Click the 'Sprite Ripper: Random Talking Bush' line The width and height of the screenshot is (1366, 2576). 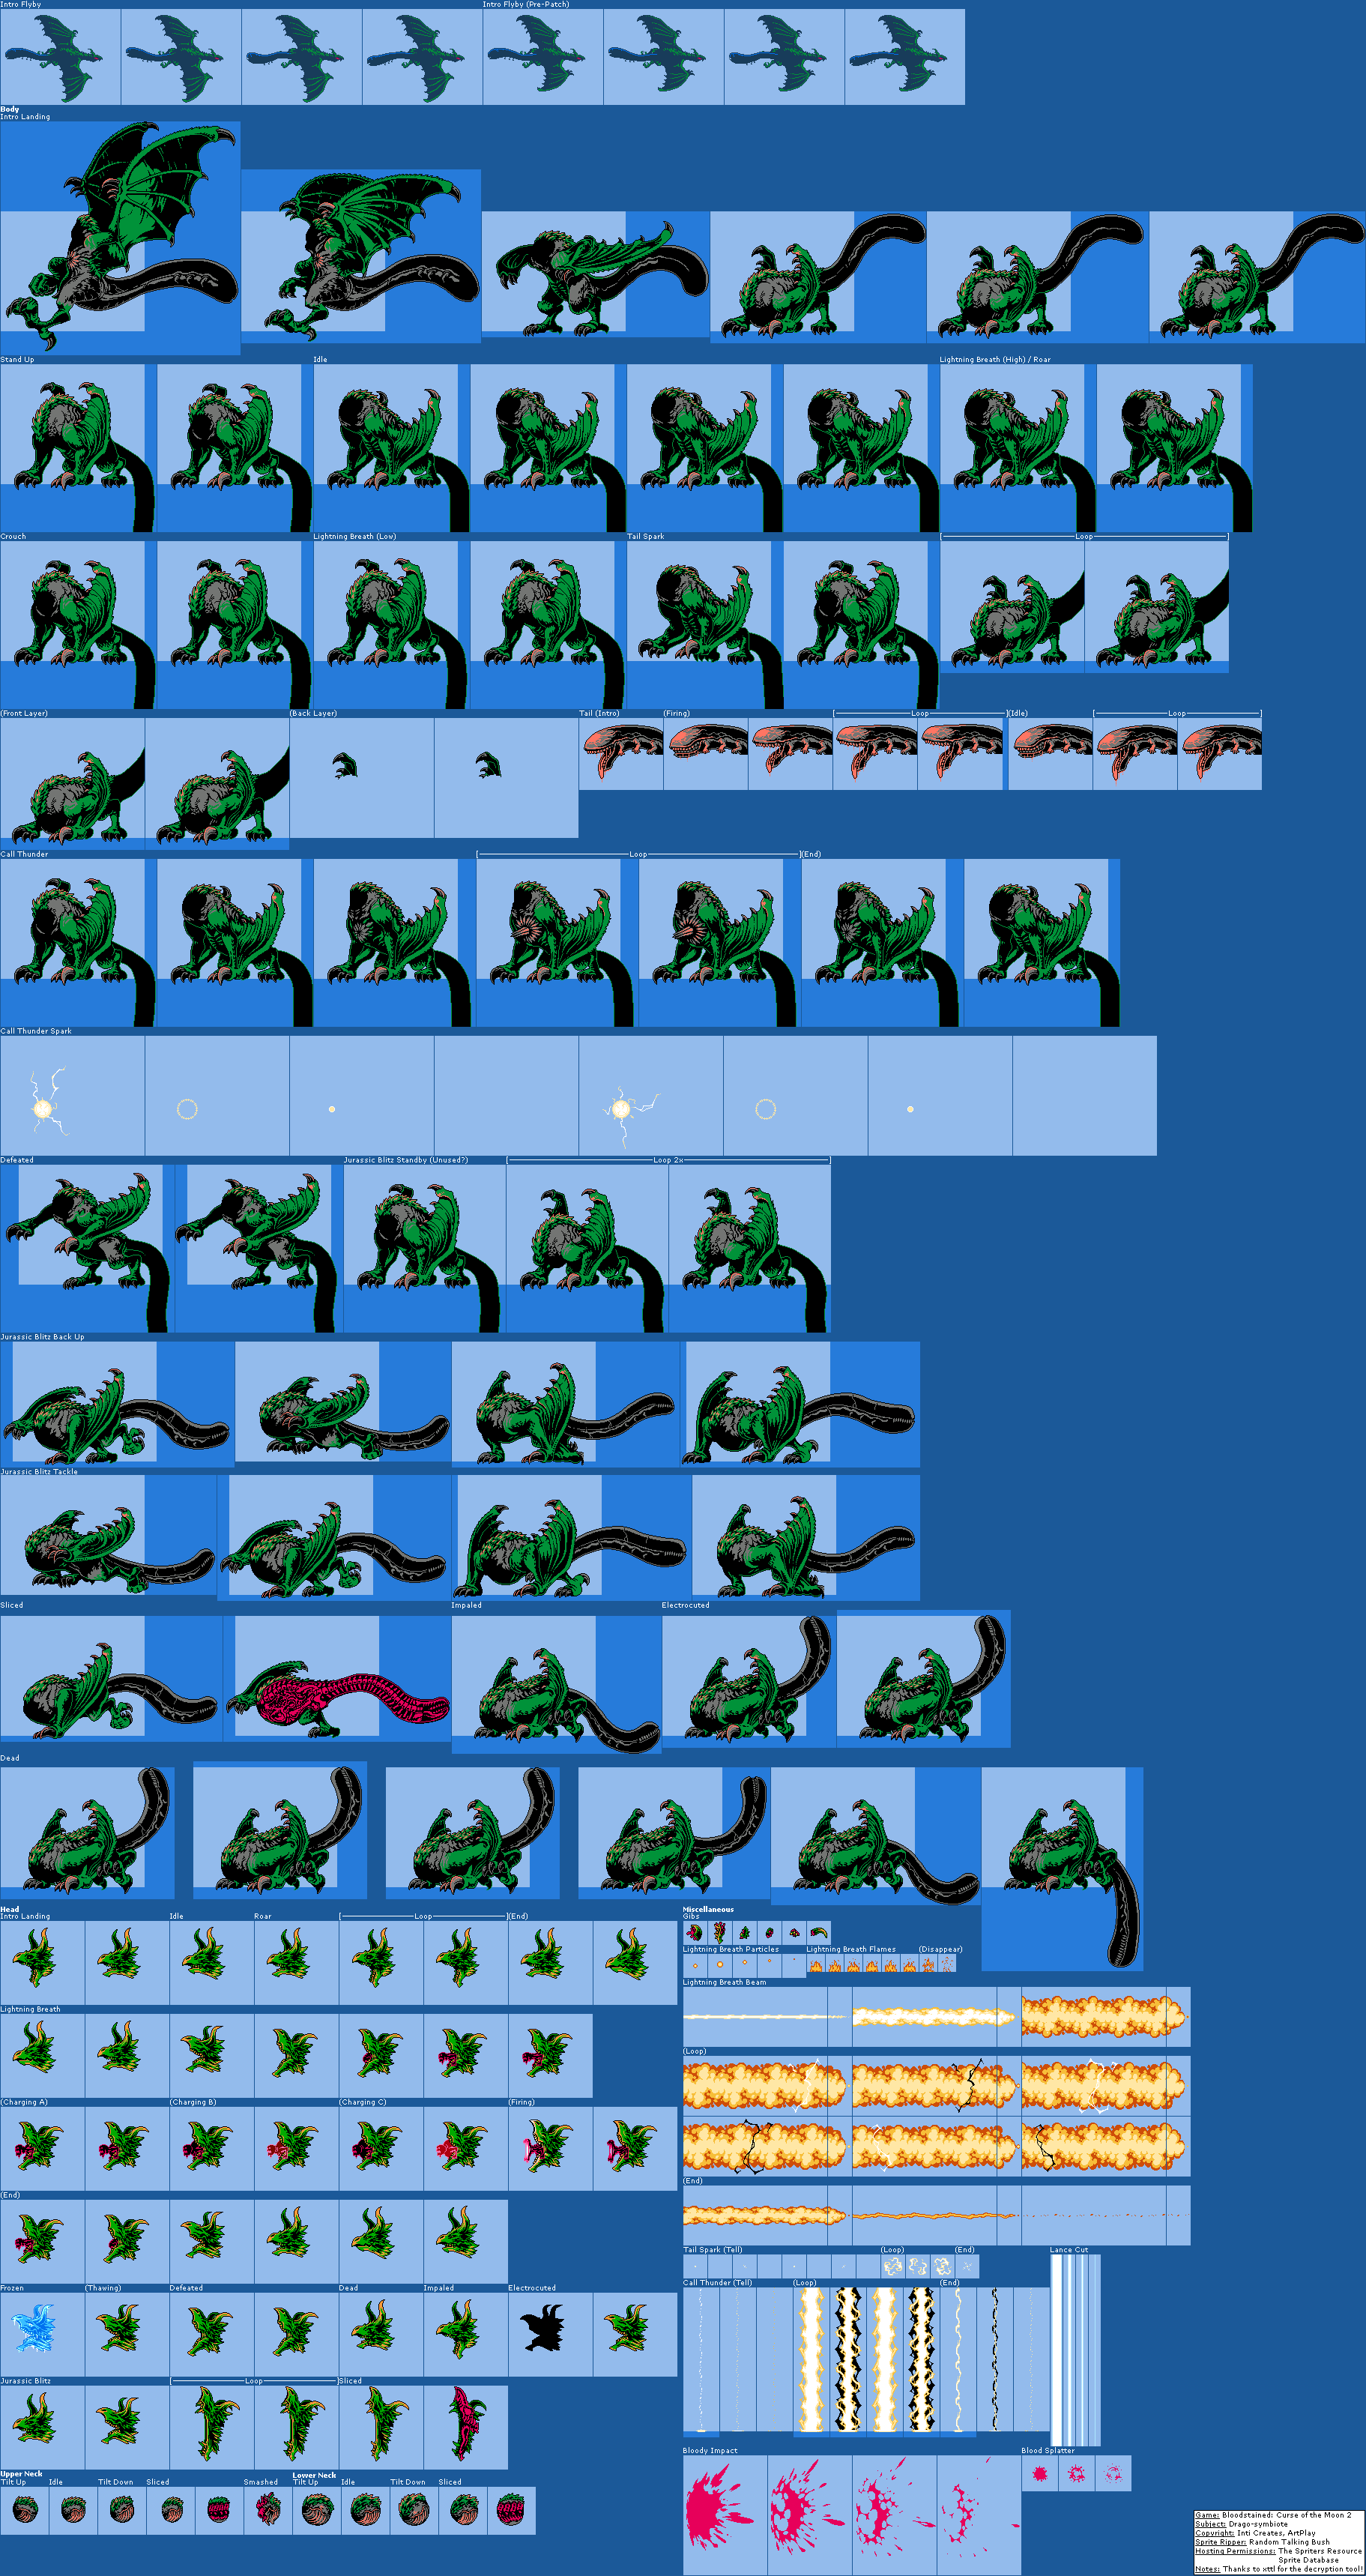point(1262,2542)
